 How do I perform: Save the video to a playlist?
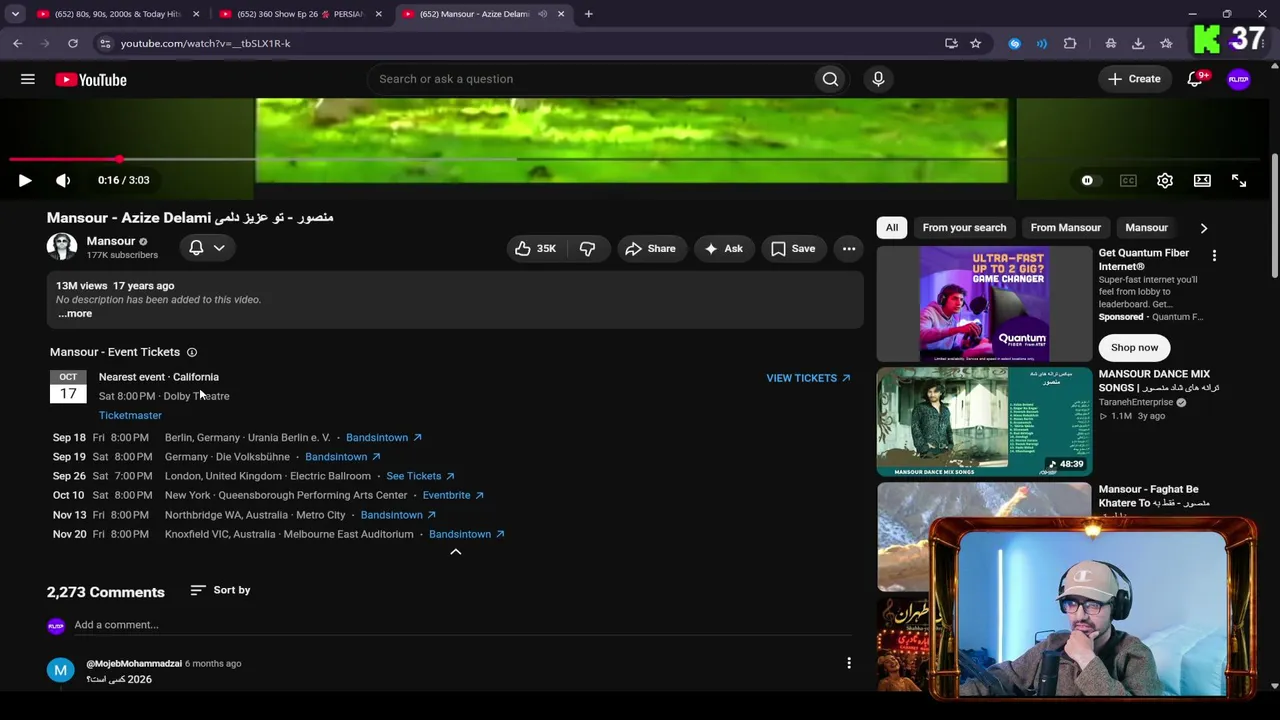(793, 249)
